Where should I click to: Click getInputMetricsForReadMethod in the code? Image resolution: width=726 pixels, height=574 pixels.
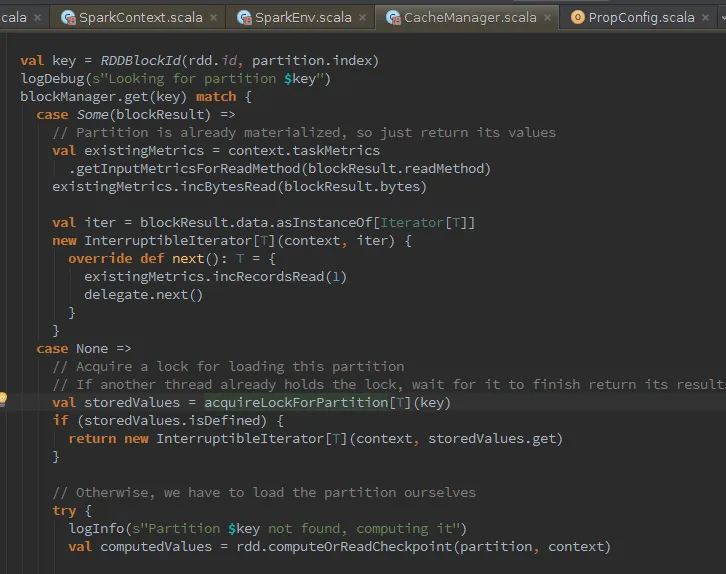188,169
